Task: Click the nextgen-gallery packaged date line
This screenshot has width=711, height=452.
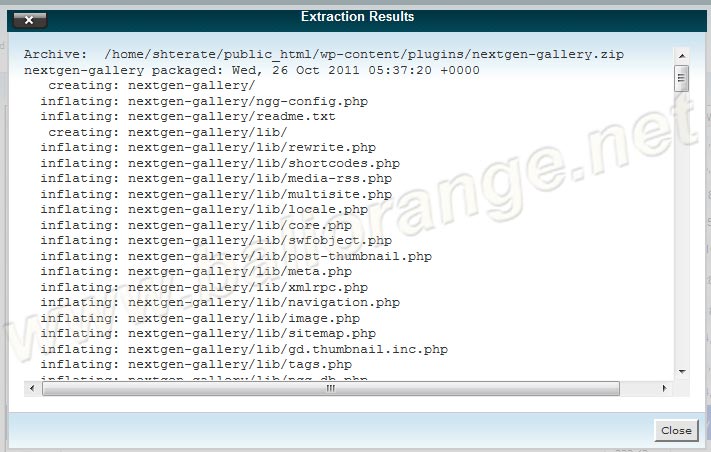Action: tap(251, 71)
